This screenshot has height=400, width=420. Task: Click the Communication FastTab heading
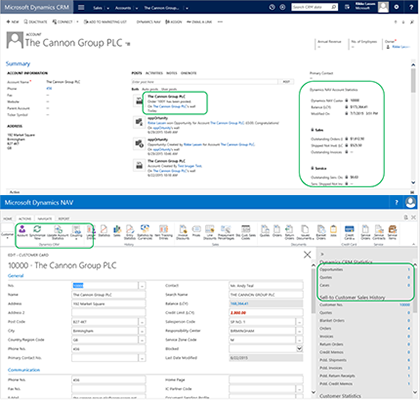coord(24,370)
